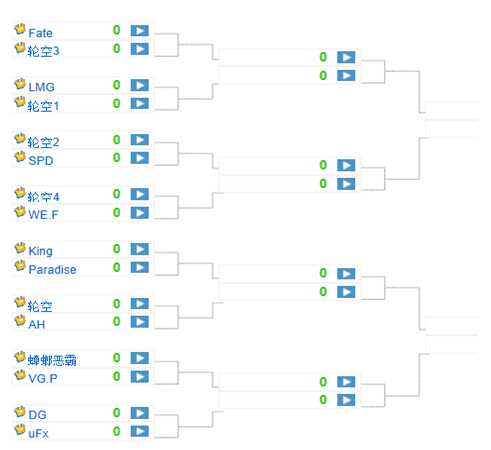
Task: Click the play icon in AH row
Action: [140, 322]
